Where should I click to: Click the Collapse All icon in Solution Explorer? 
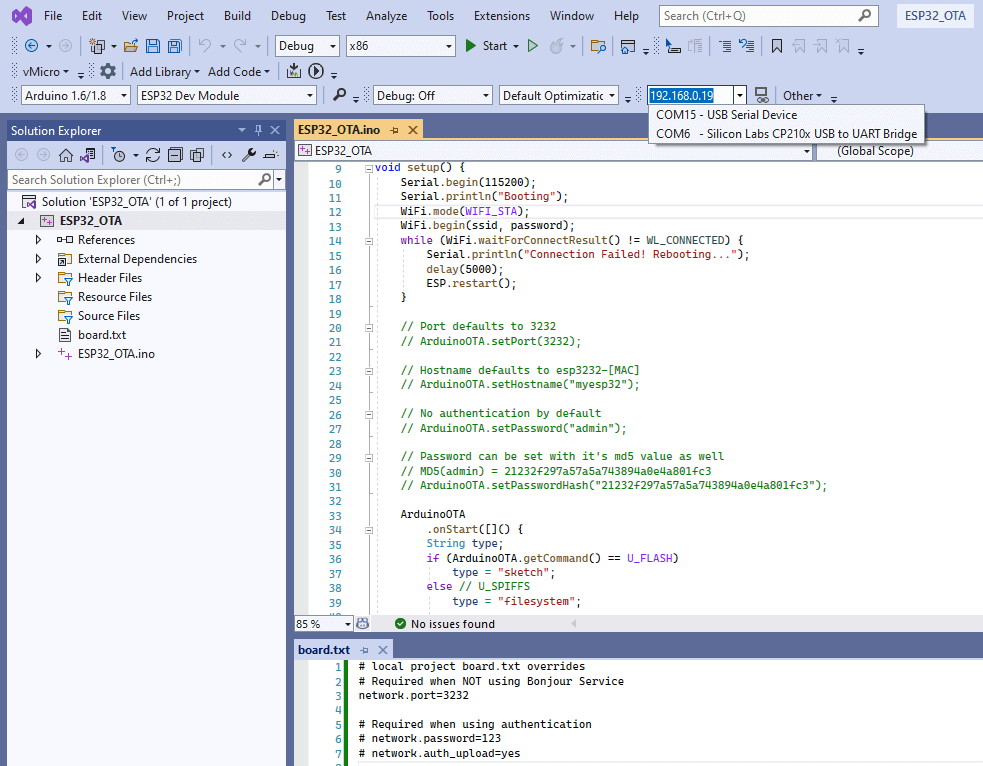[176, 155]
